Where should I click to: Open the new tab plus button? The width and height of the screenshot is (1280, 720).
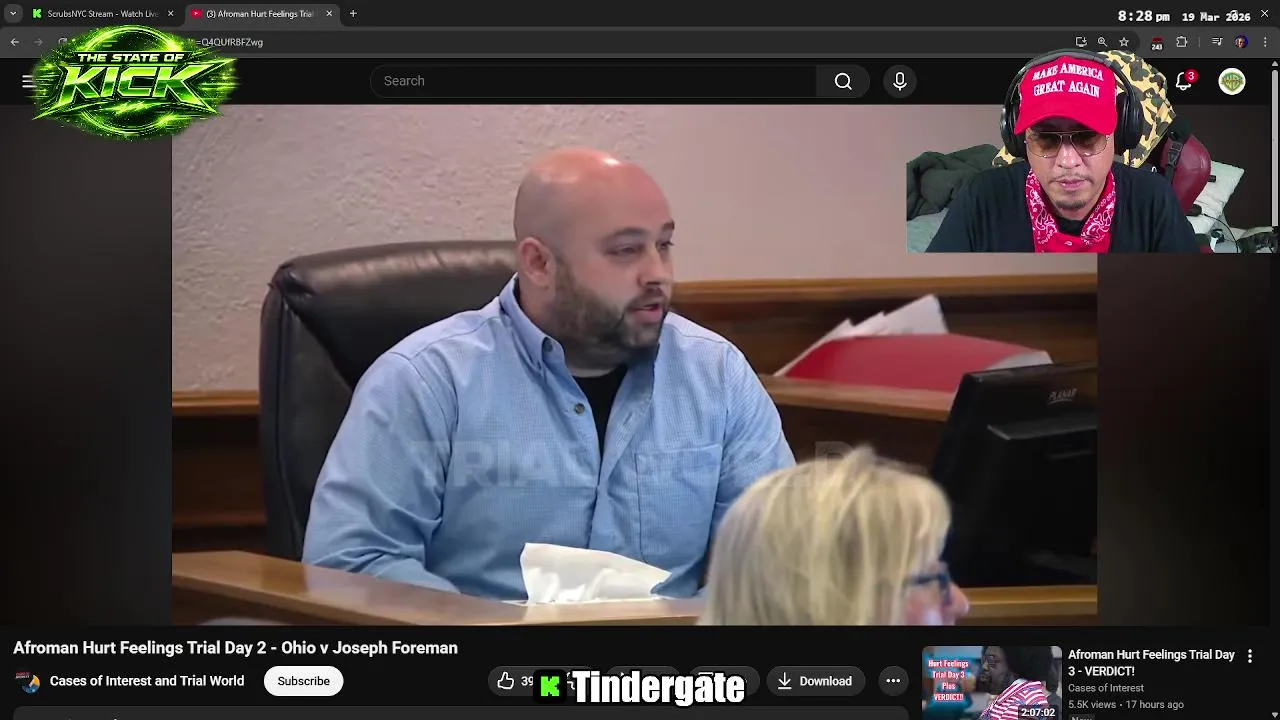pyautogui.click(x=353, y=14)
